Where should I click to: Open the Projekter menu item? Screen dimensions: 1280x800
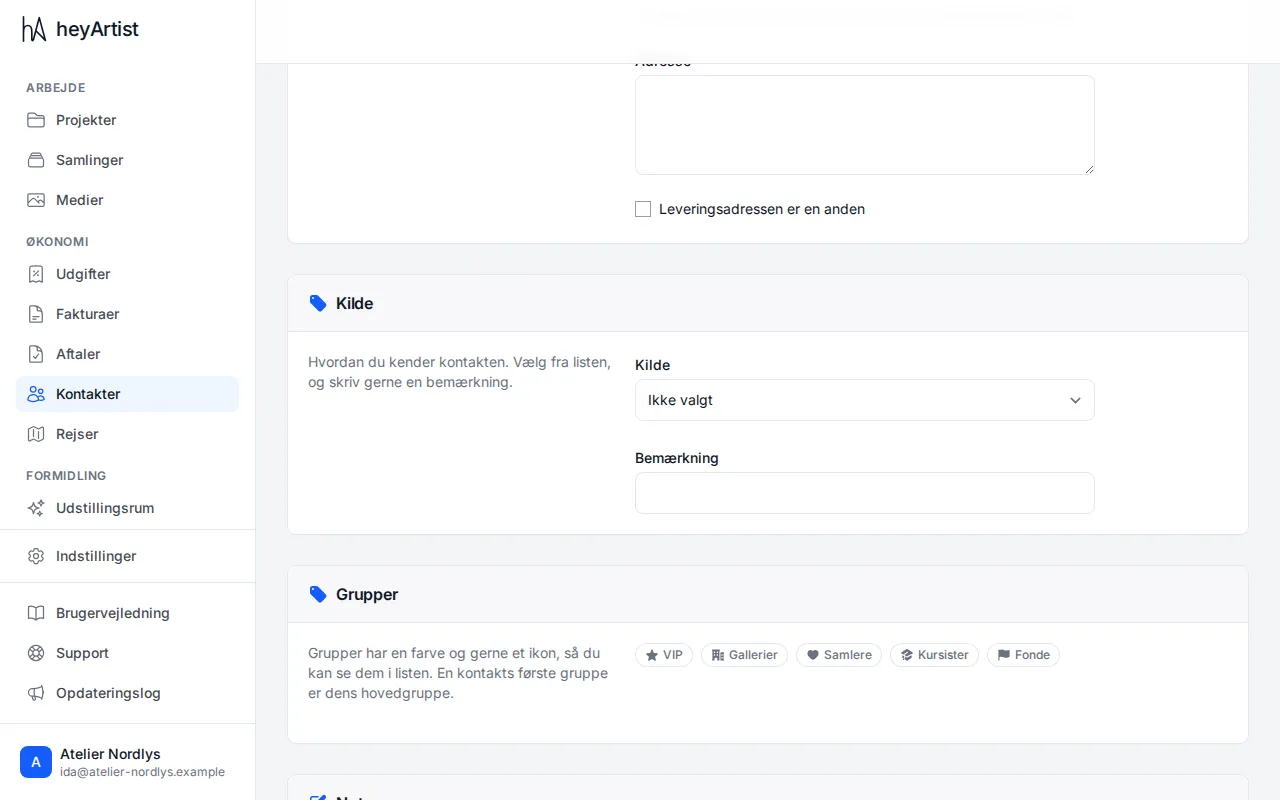point(128,120)
